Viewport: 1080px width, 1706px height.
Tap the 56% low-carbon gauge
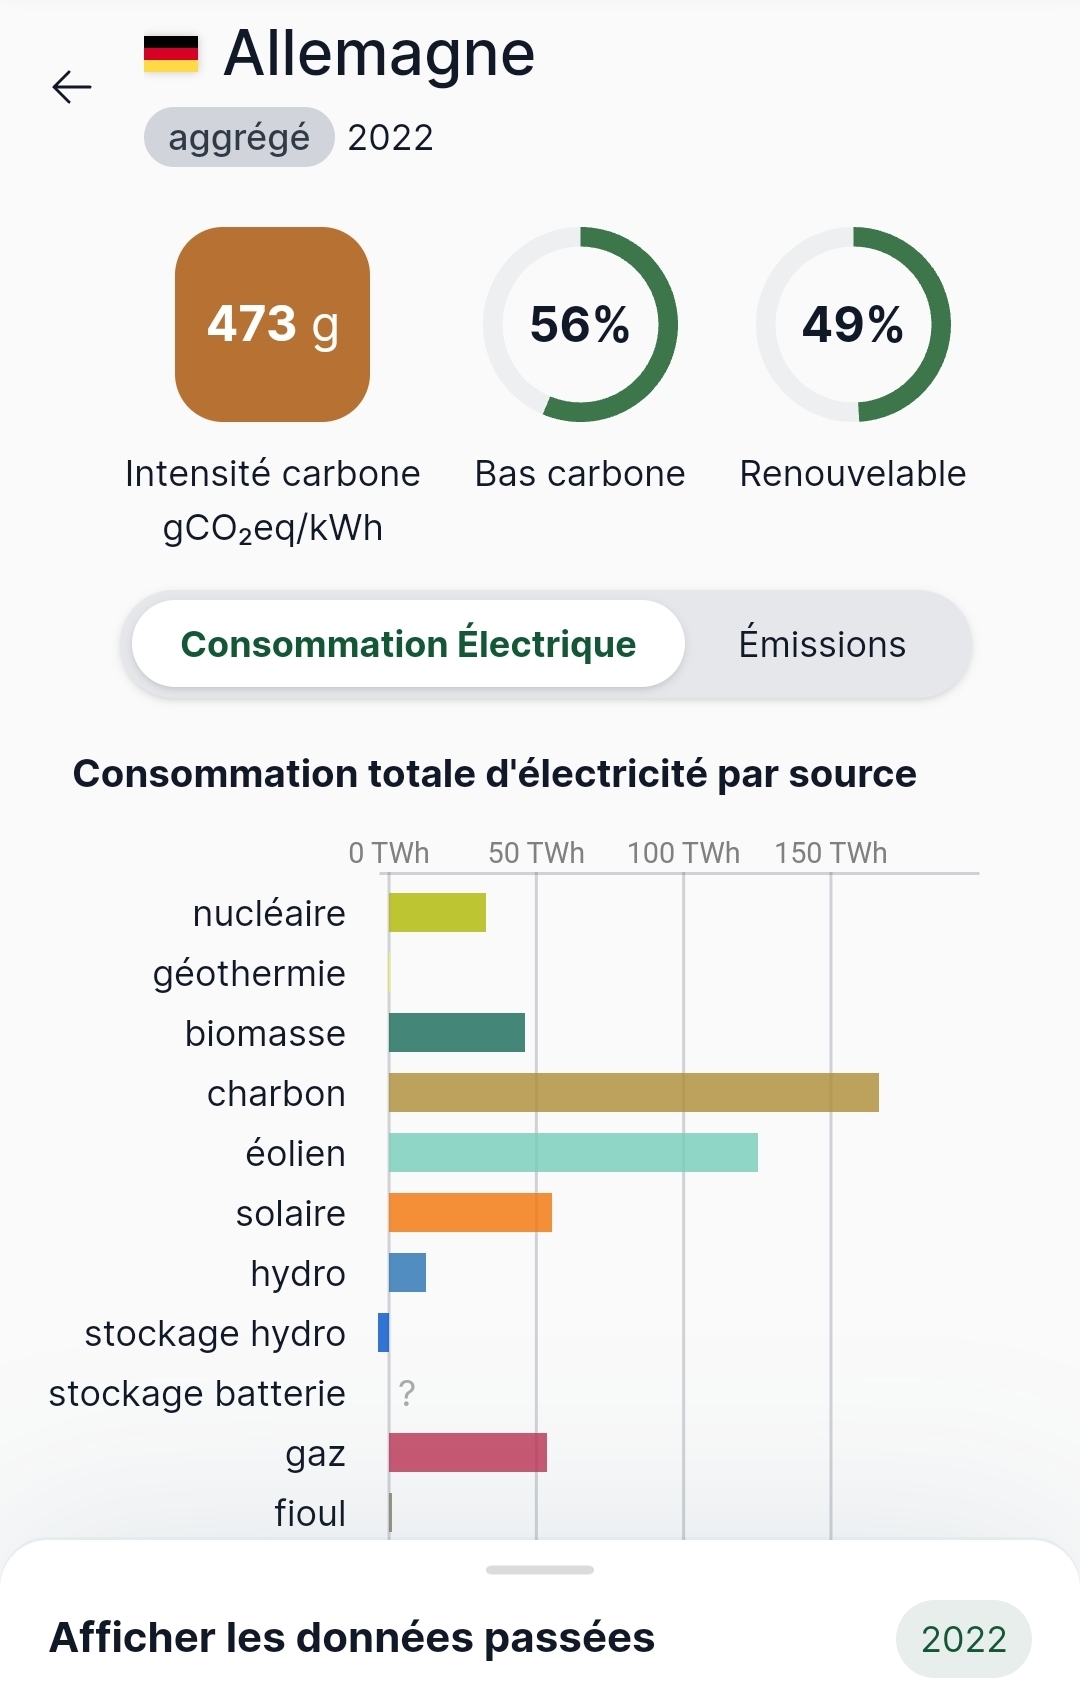pos(580,324)
